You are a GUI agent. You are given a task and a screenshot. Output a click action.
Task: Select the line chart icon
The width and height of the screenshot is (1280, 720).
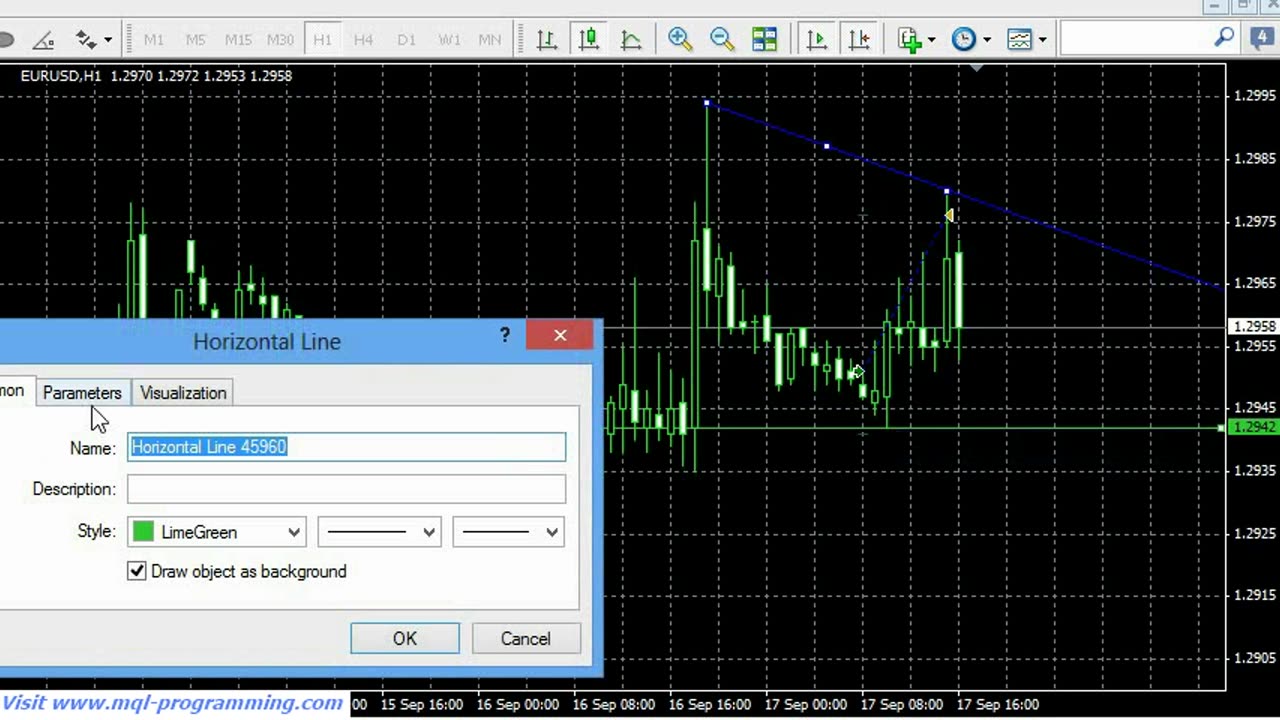pos(631,39)
